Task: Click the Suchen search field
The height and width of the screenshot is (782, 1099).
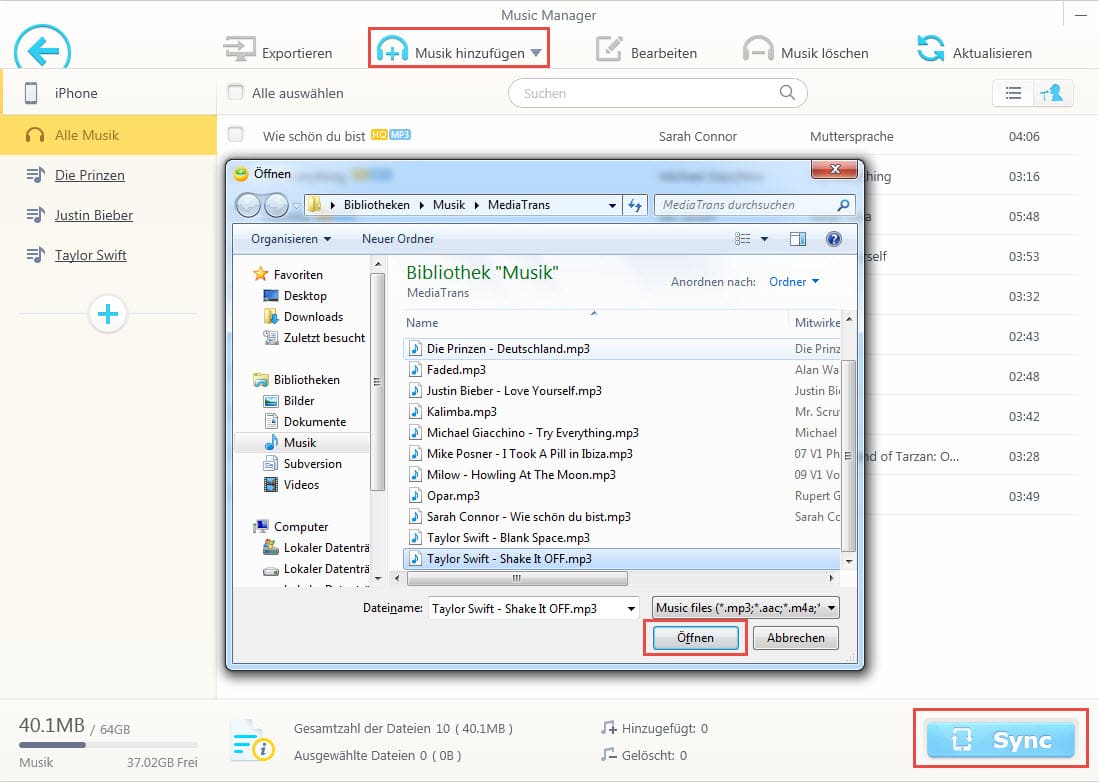Action: coord(657,92)
